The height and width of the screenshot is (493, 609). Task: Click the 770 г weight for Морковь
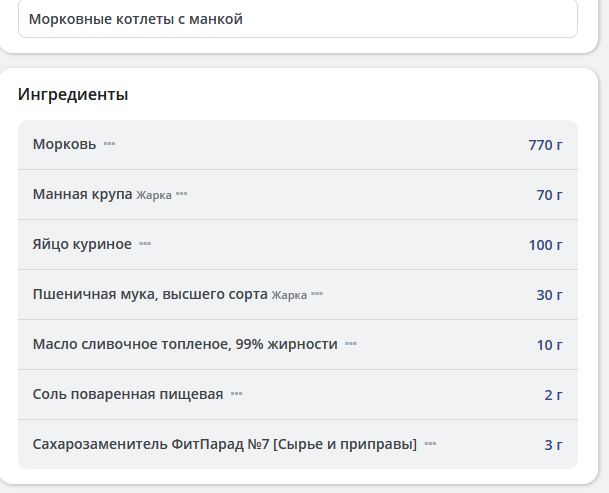545,145
